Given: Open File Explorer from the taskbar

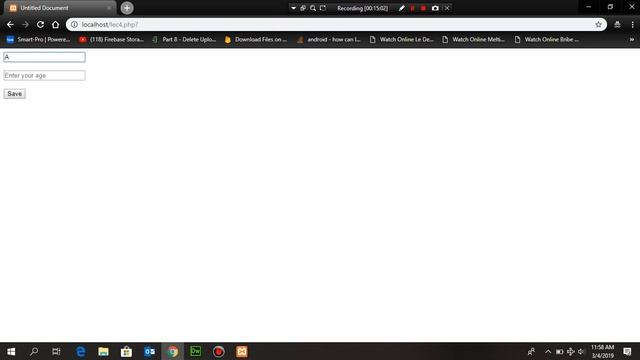Looking at the screenshot, I should pyautogui.click(x=103, y=351).
